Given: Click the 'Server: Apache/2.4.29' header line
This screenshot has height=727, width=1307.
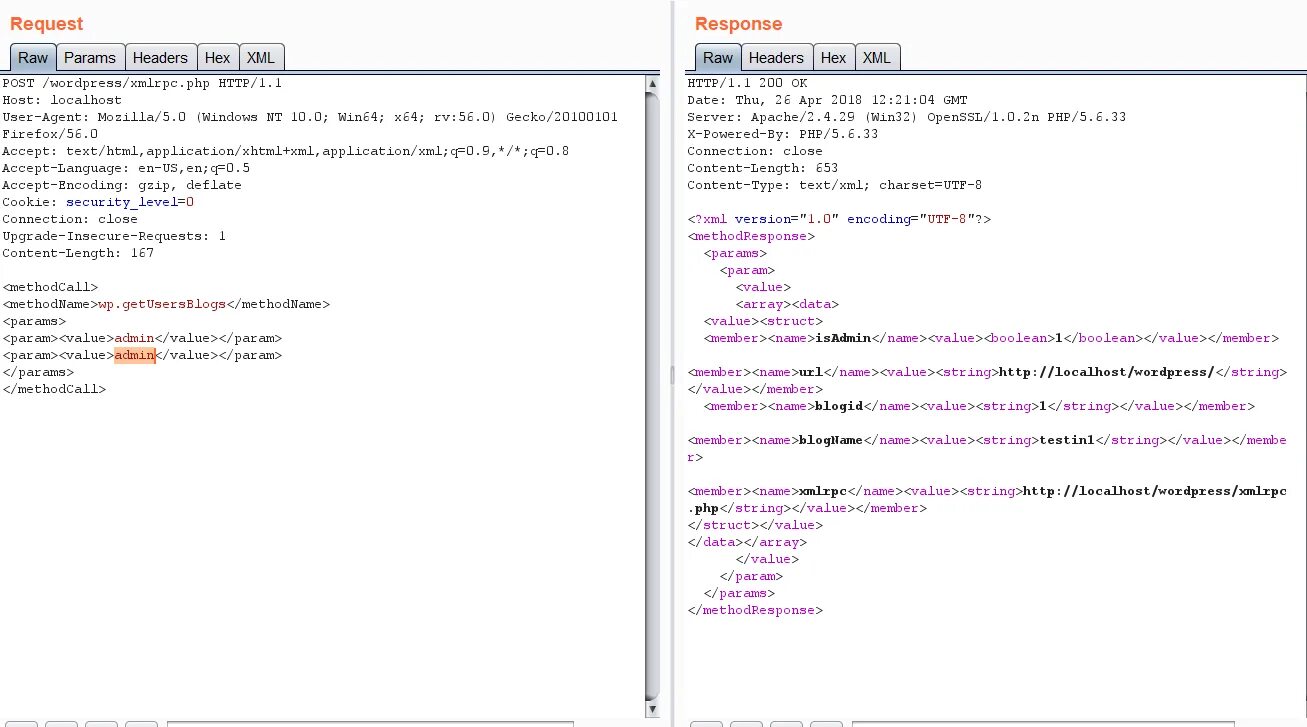Looking at the screenshot, I should [x=907, y=117].
